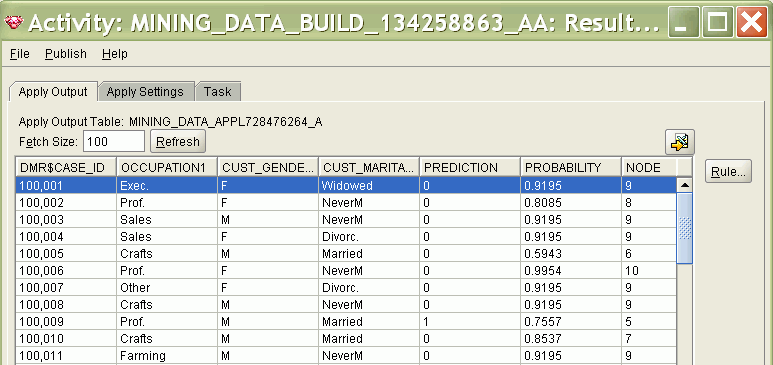Click probability 0.7557 cell

[571, 322]
